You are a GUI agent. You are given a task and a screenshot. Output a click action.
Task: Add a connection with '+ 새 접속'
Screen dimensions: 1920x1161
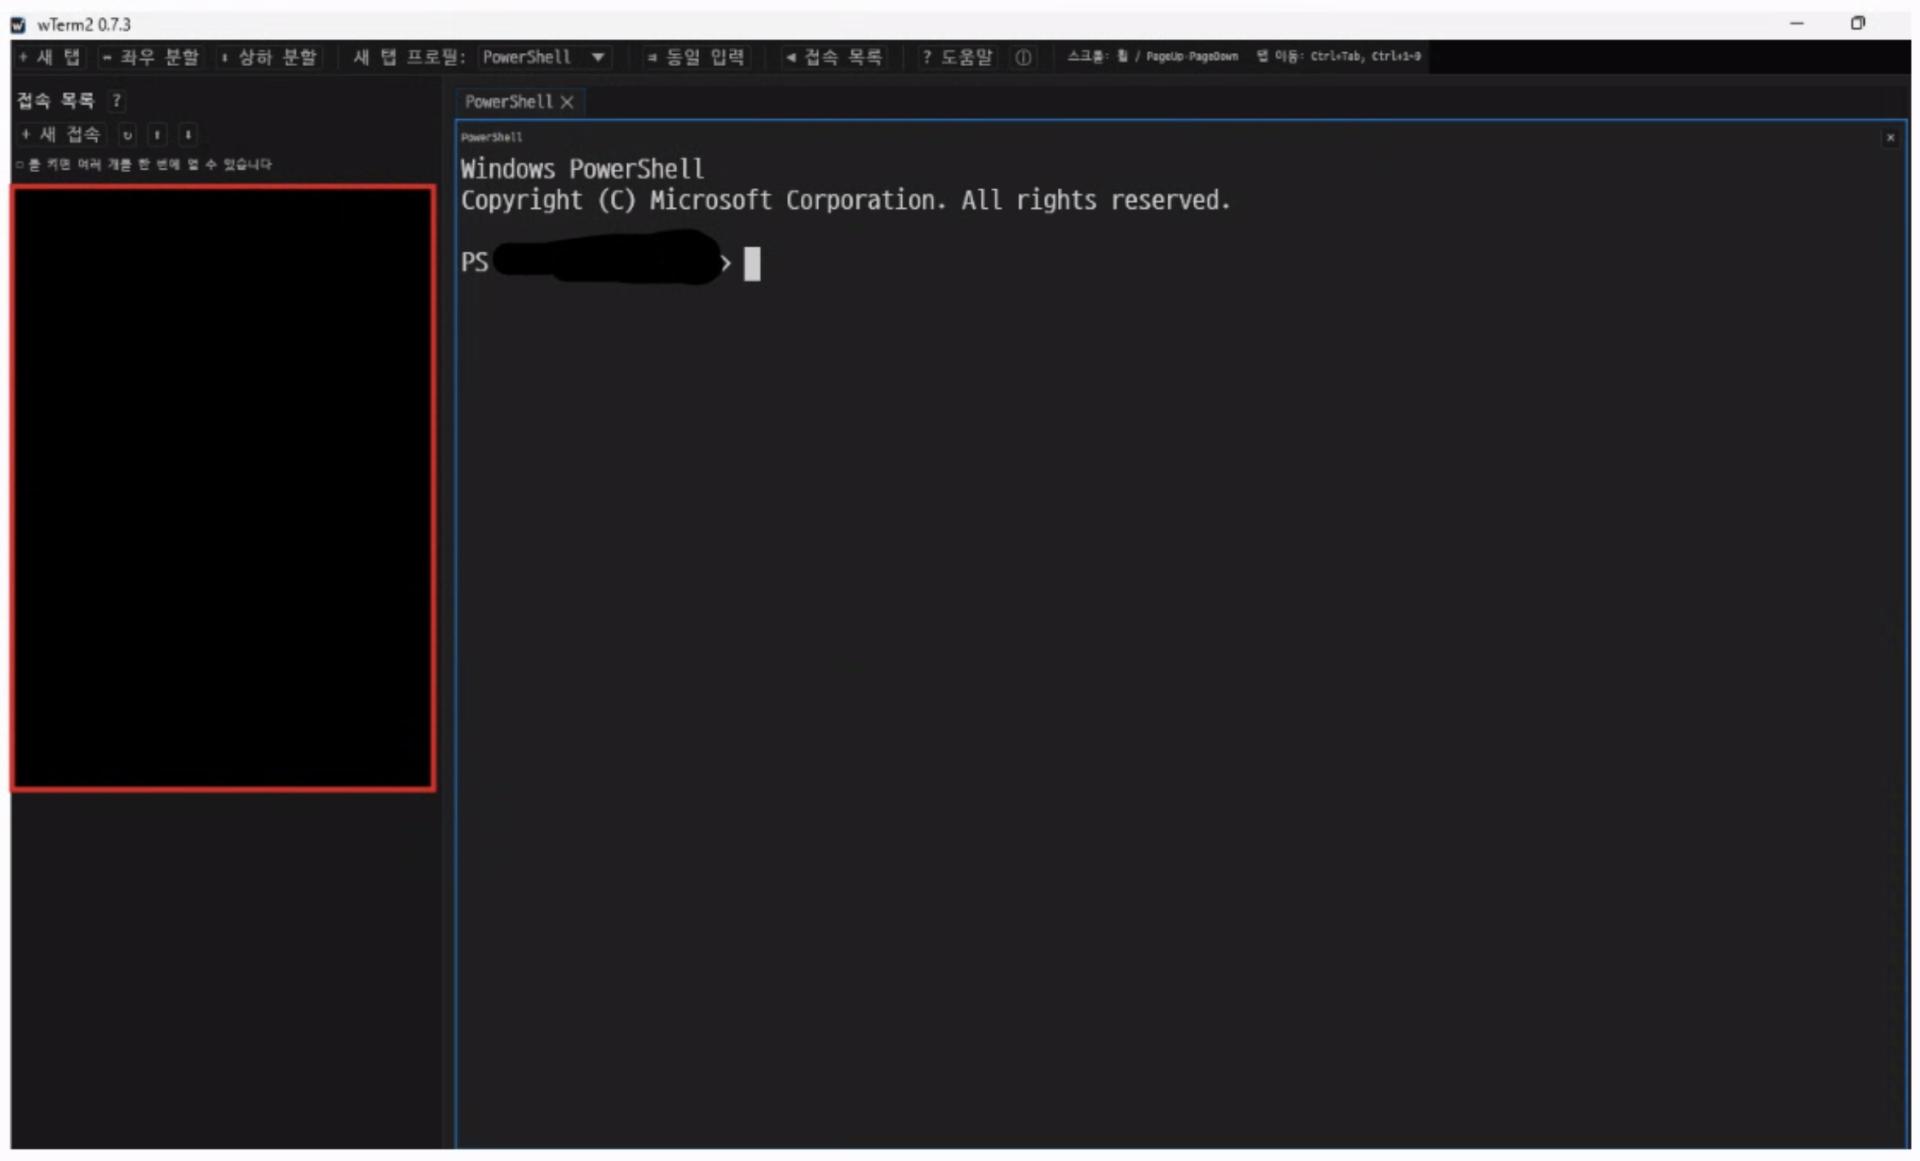tap(61, 134)
